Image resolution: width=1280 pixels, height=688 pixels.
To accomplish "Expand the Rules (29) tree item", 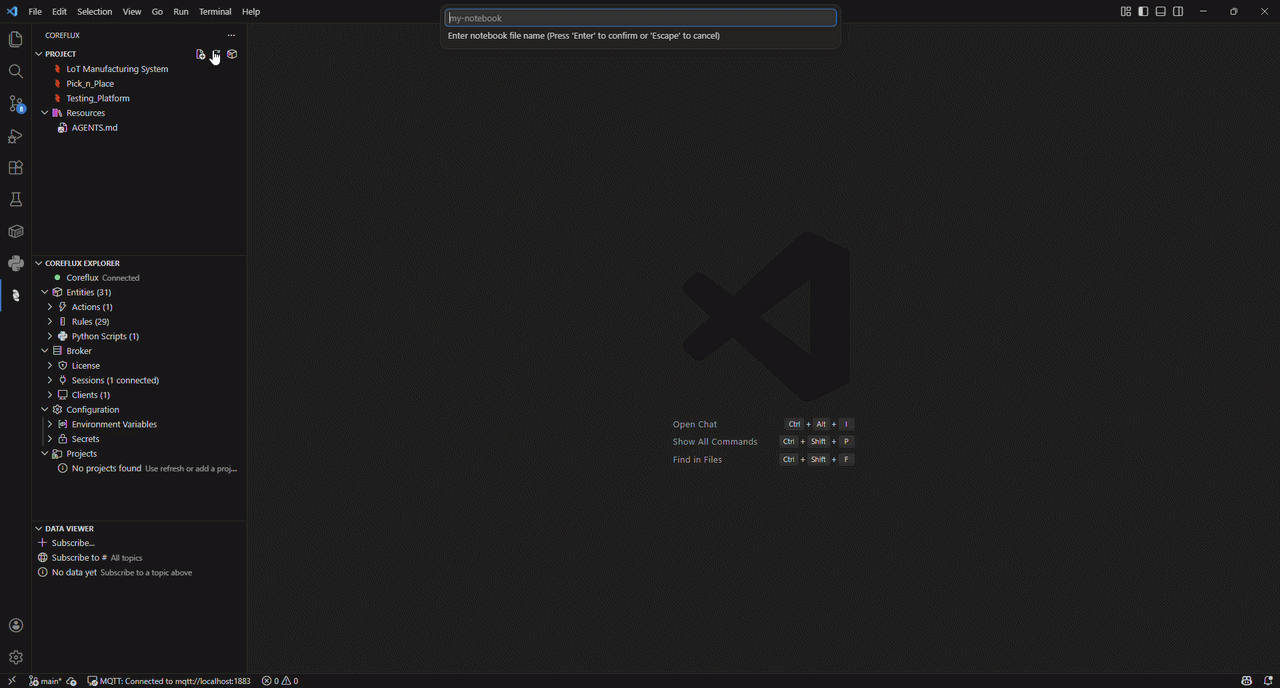I will click(49, 321).
